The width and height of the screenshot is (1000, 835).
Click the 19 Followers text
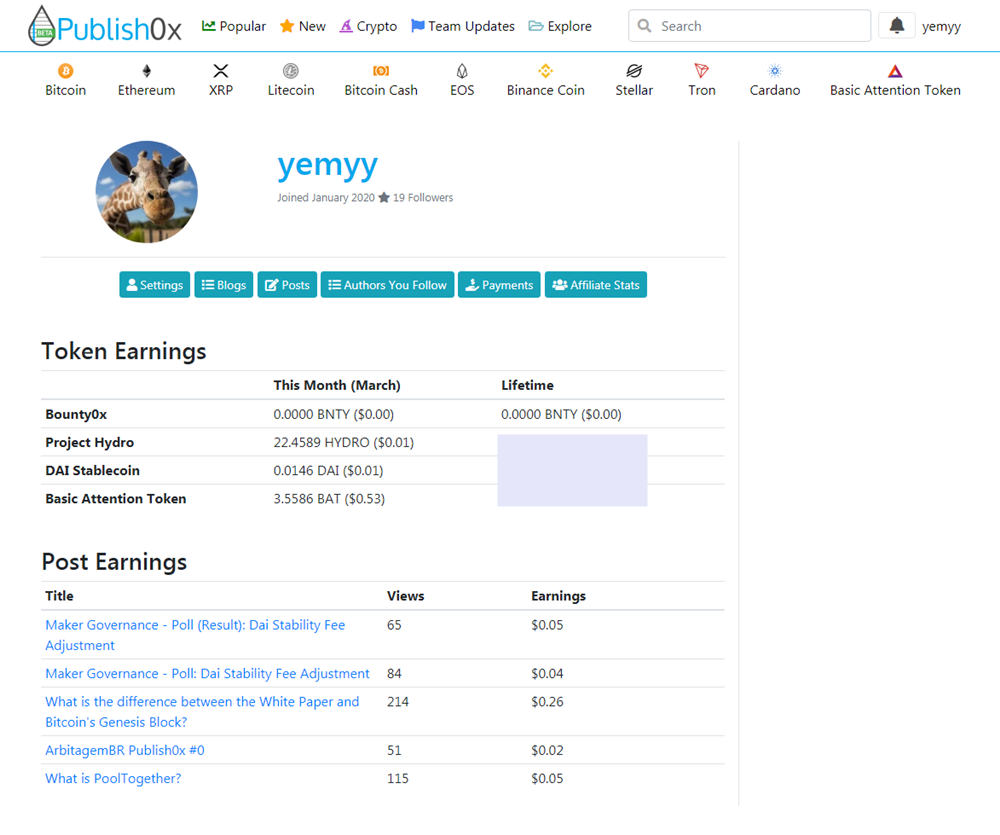[423, 198]
